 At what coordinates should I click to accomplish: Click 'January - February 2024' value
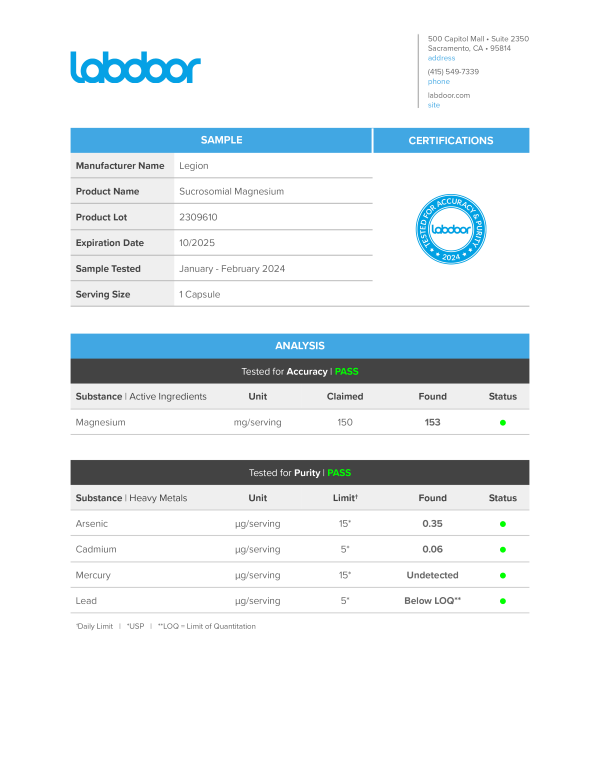point(232,269)
